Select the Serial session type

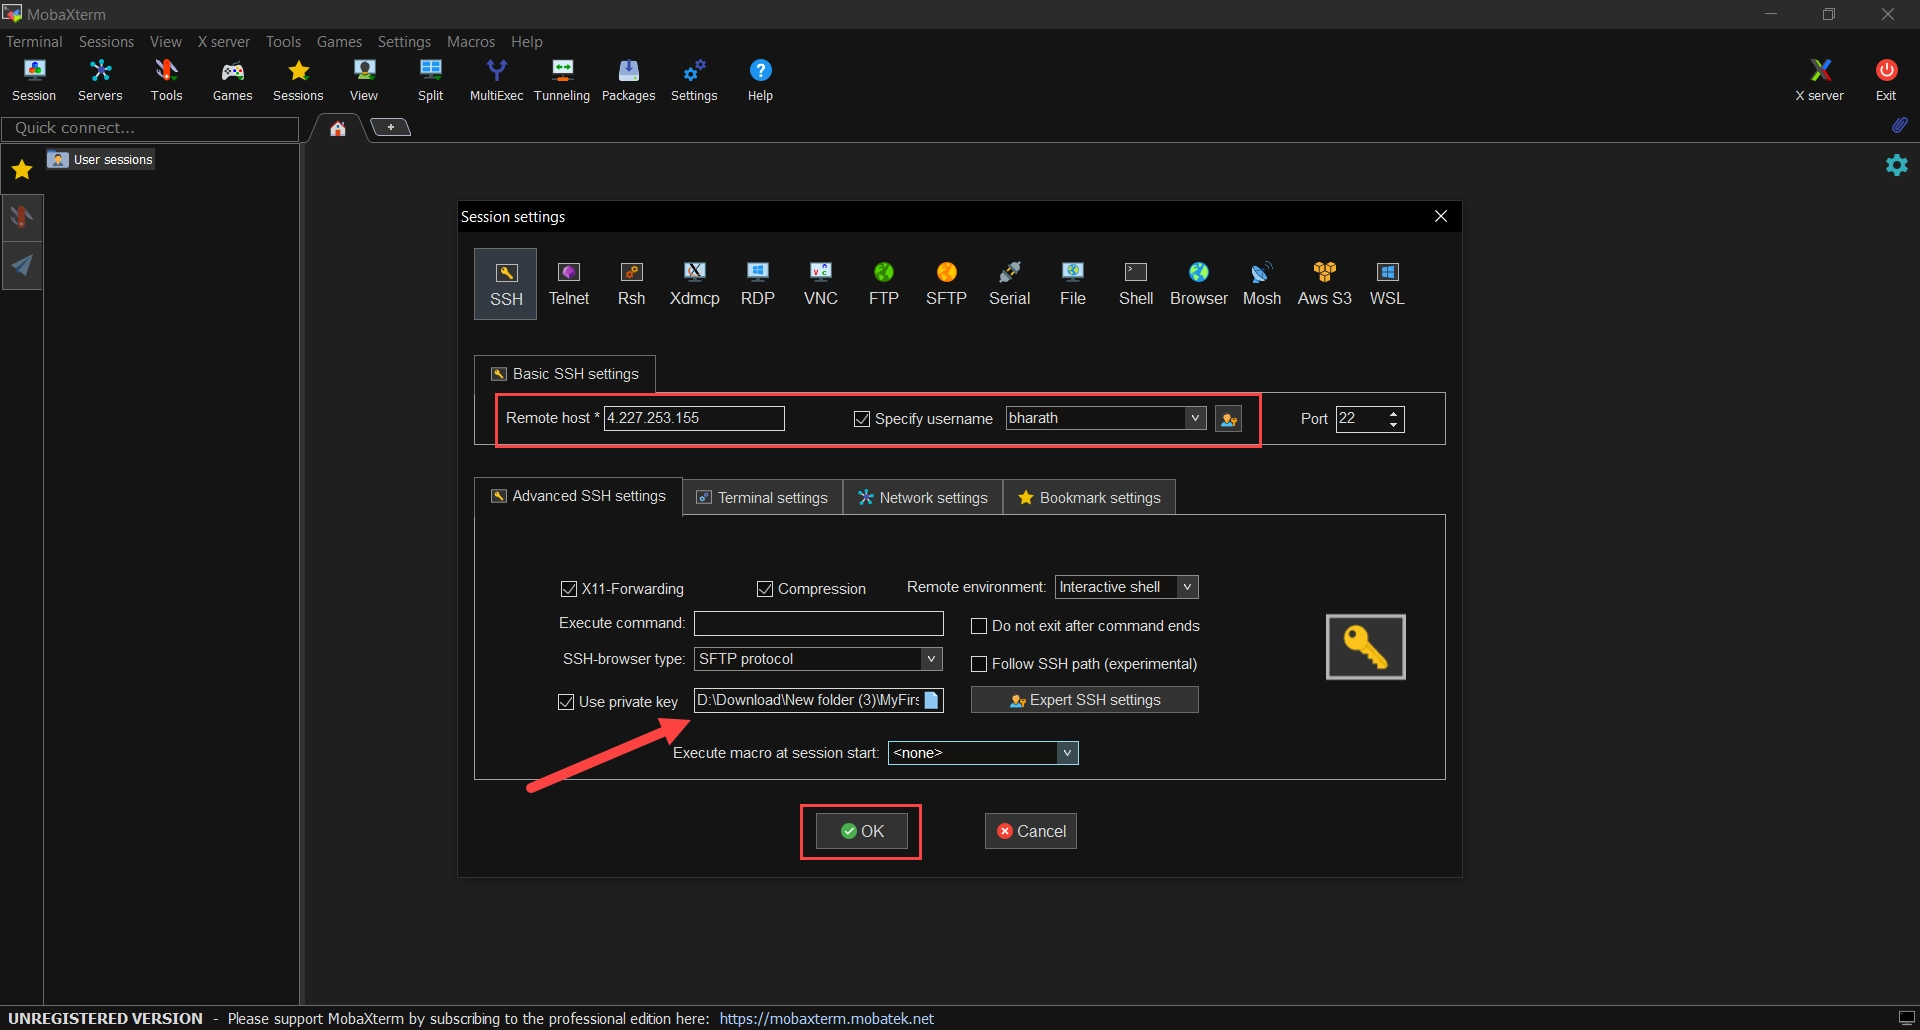point(1010,284)
